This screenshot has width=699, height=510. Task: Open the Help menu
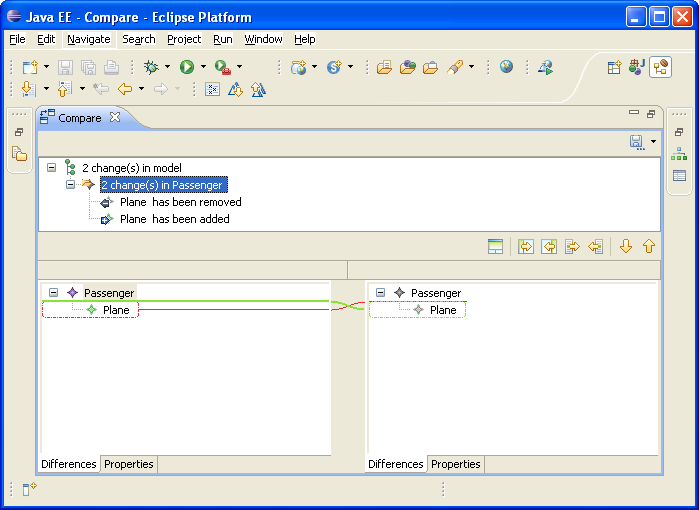(304, 39)
